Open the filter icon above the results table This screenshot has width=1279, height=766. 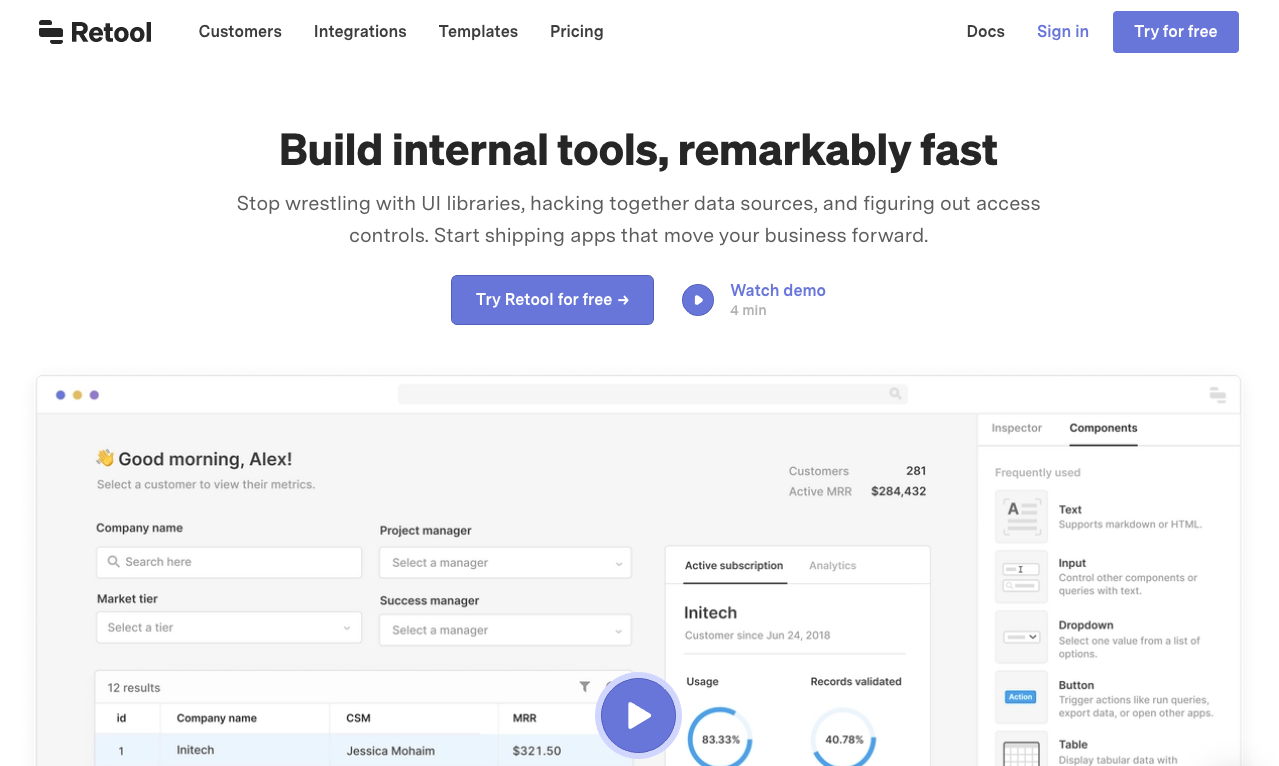tap(584, 687)
